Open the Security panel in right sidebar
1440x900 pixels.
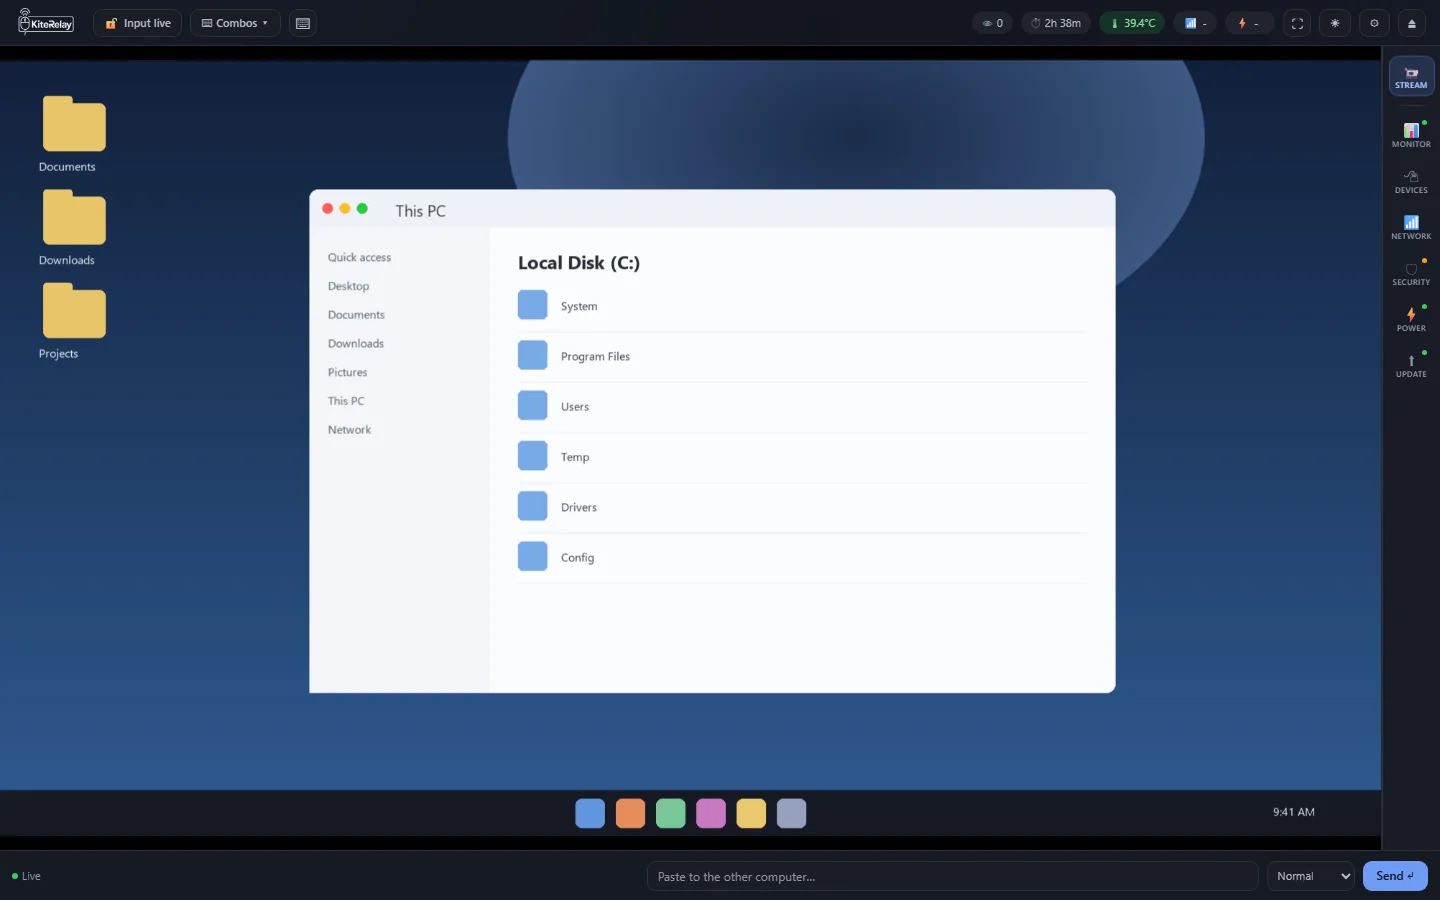(1411, 273)
